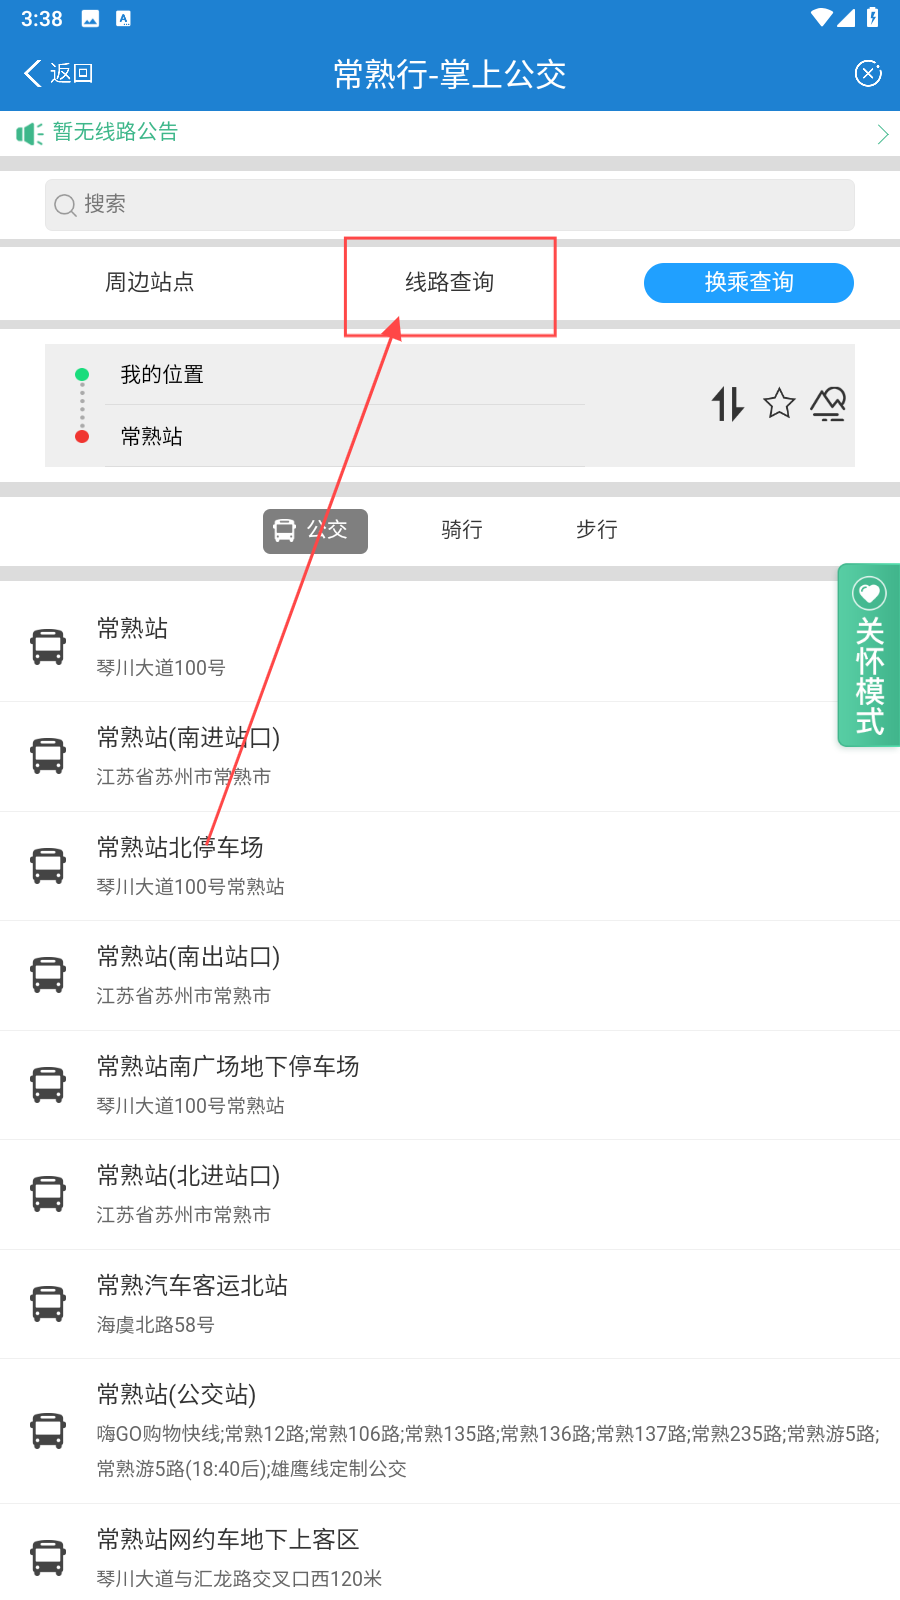Enable 关怀模式 care mode
This screenshot has height=1600, width=900.
click(x=869, y=655)
